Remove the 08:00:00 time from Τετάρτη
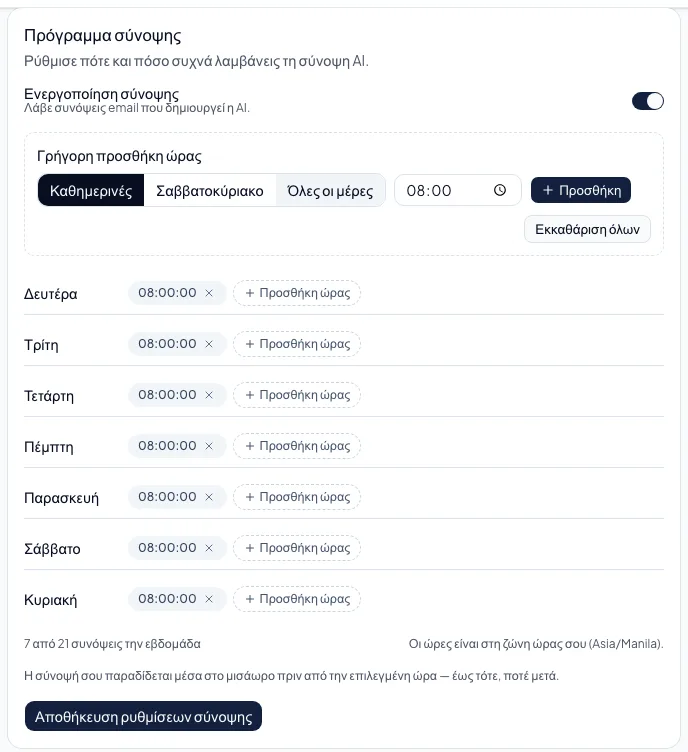688x752 pixels. [209, 395]
